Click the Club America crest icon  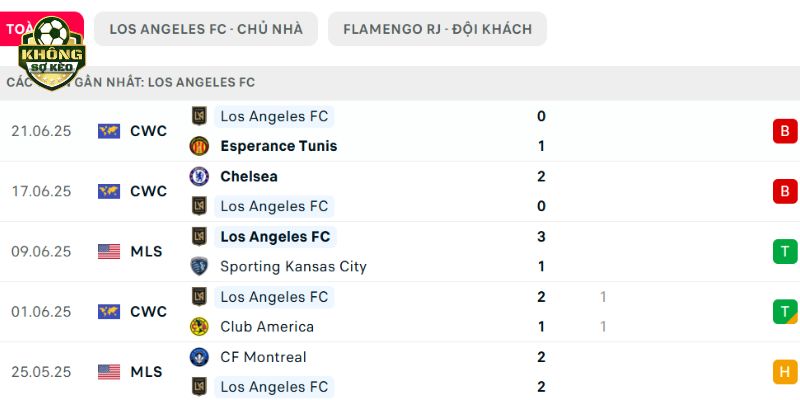[x=199, y=327]
